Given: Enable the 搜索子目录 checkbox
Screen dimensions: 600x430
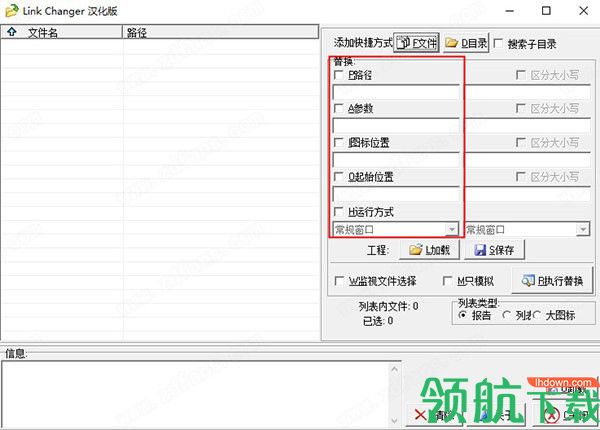Looking at the screenshot, I should coord(498,44).
